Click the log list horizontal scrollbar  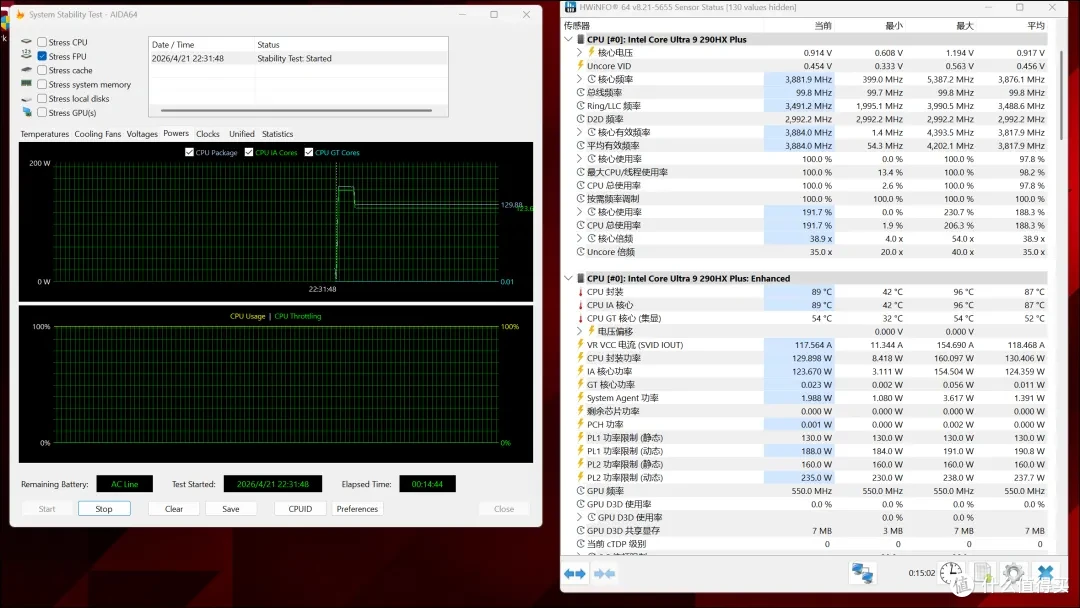pyautogui.click(x=296, y=110)
